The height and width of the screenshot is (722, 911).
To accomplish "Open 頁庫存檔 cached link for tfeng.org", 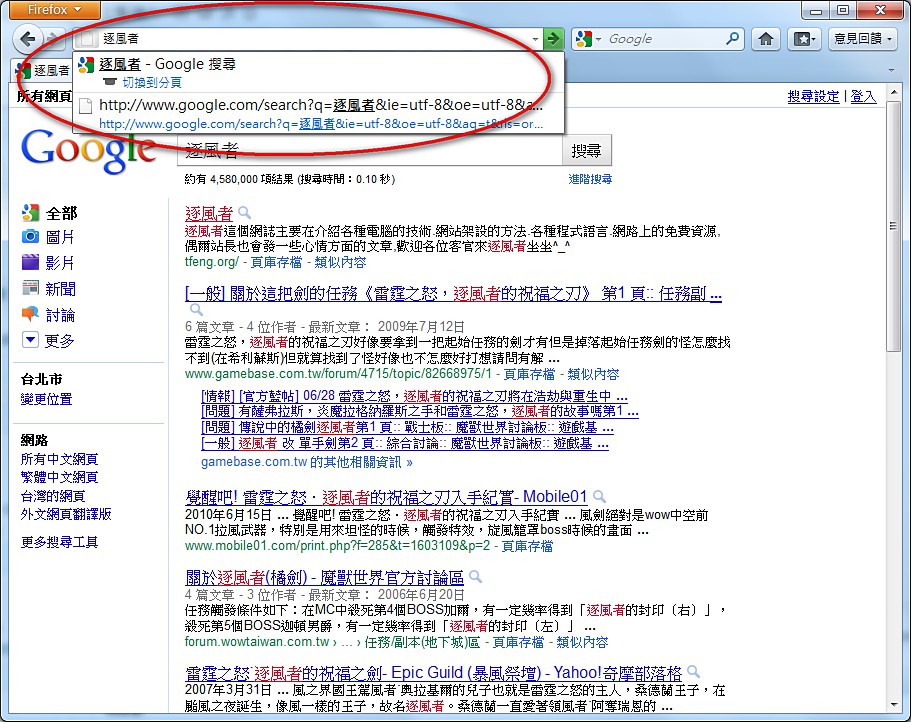I will (x=276, y=262).
